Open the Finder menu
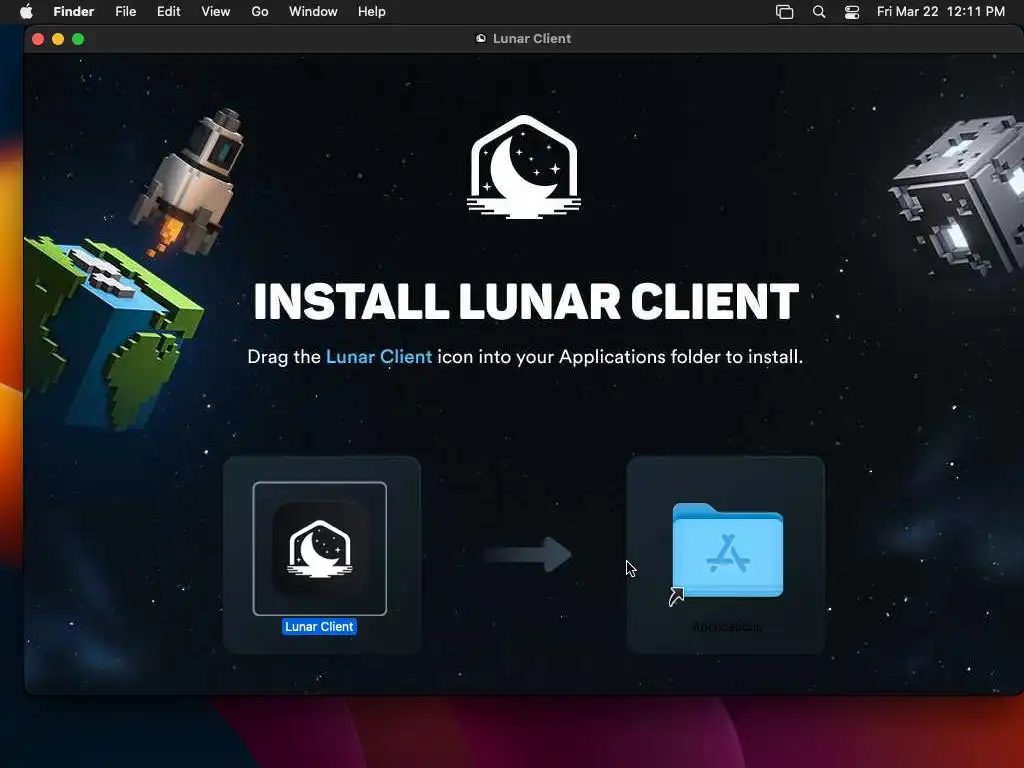The image size is (1024, 768). (74, 12)
